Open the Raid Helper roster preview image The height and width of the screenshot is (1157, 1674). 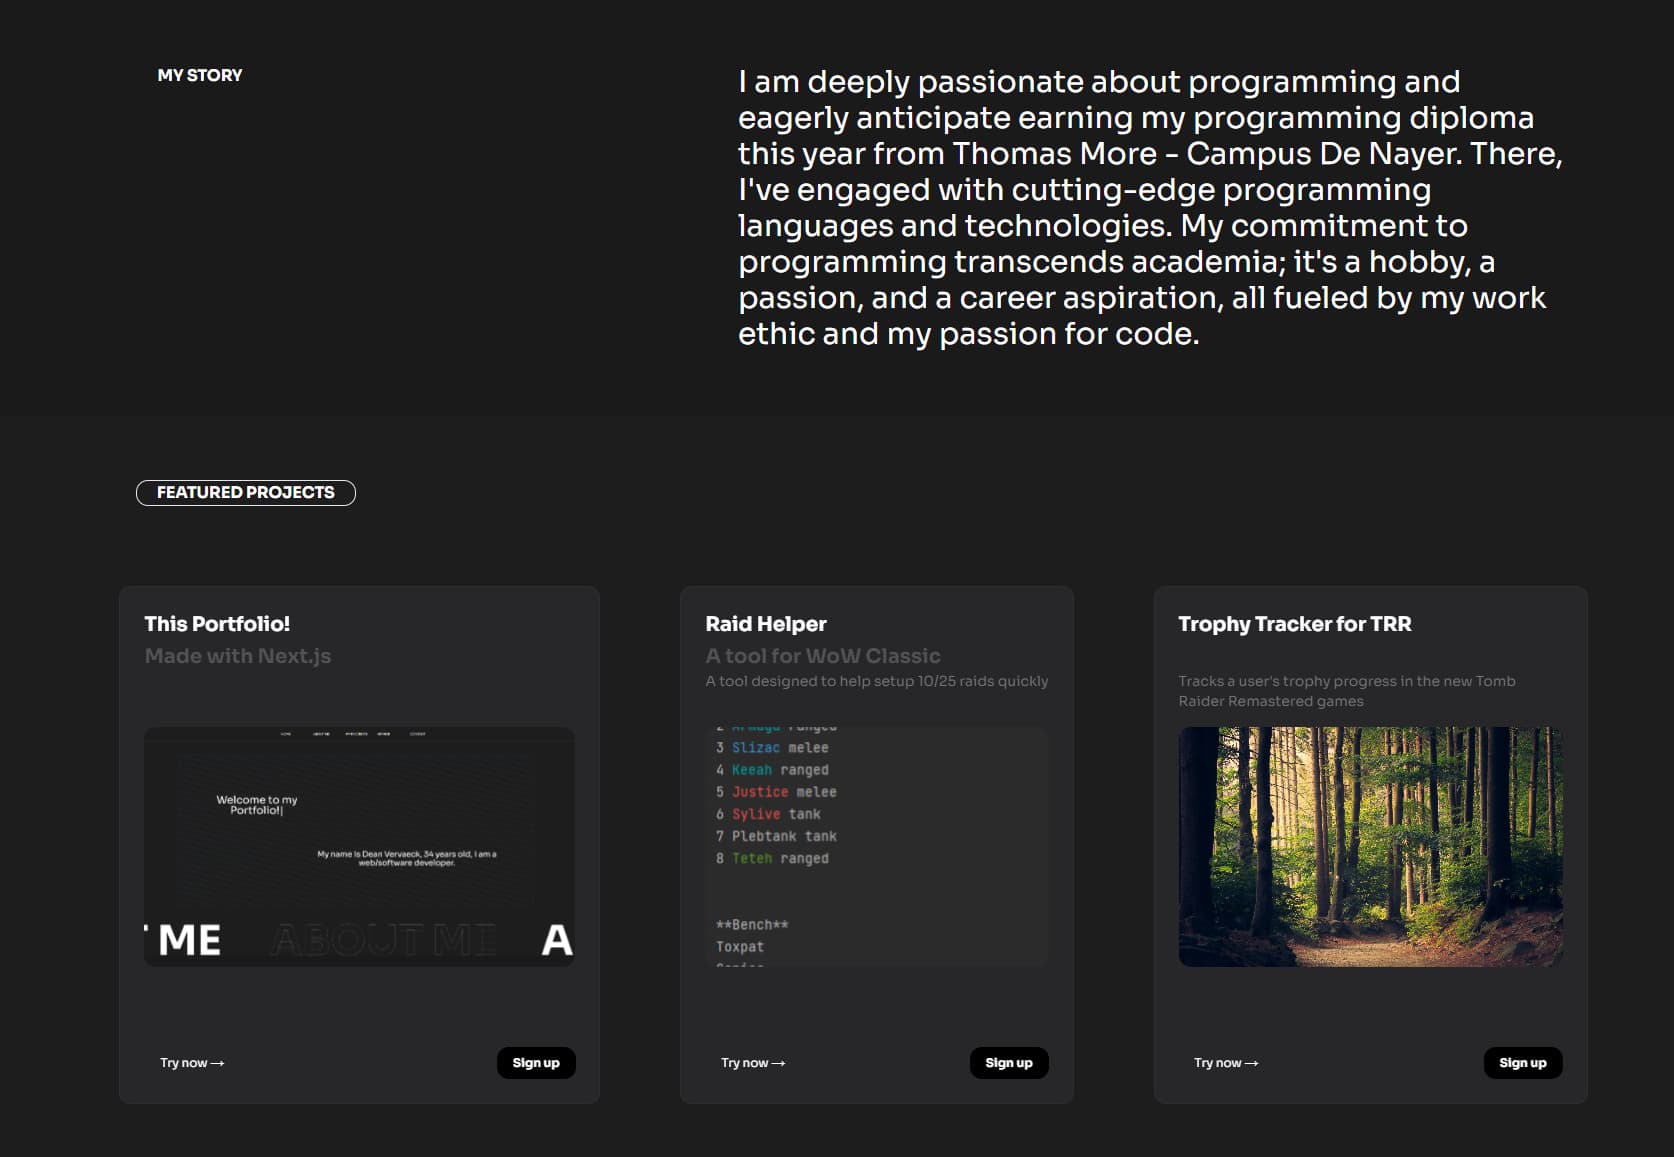pos(877,846)
